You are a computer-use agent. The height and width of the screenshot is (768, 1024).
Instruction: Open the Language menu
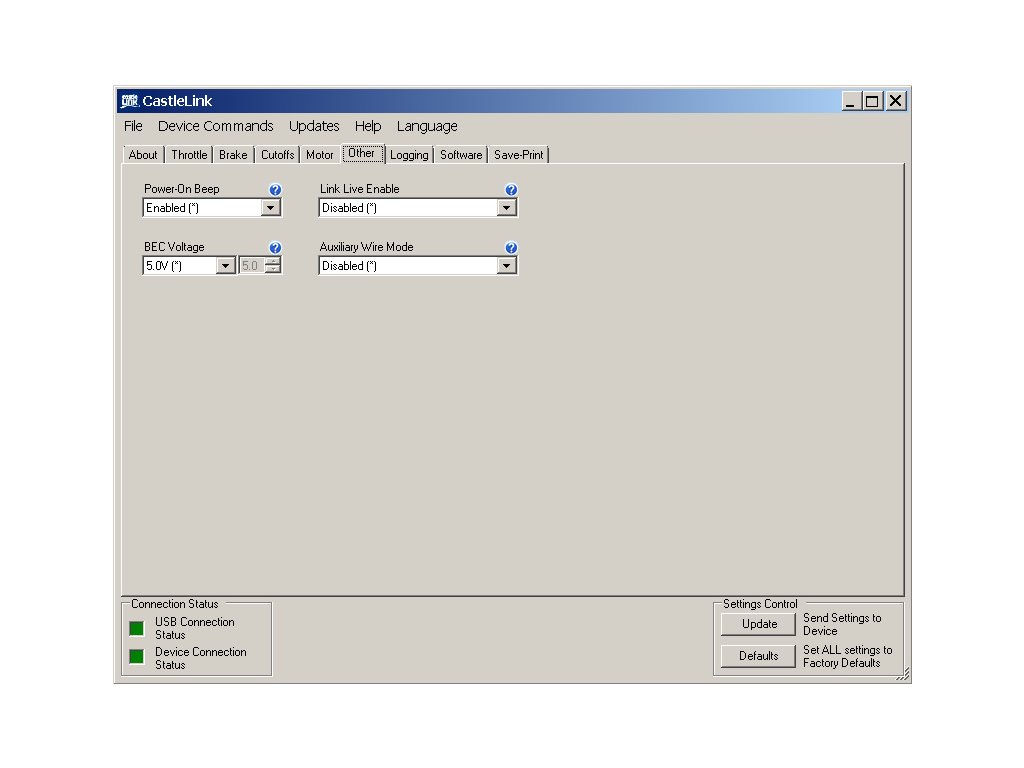(x=427, y=126)
